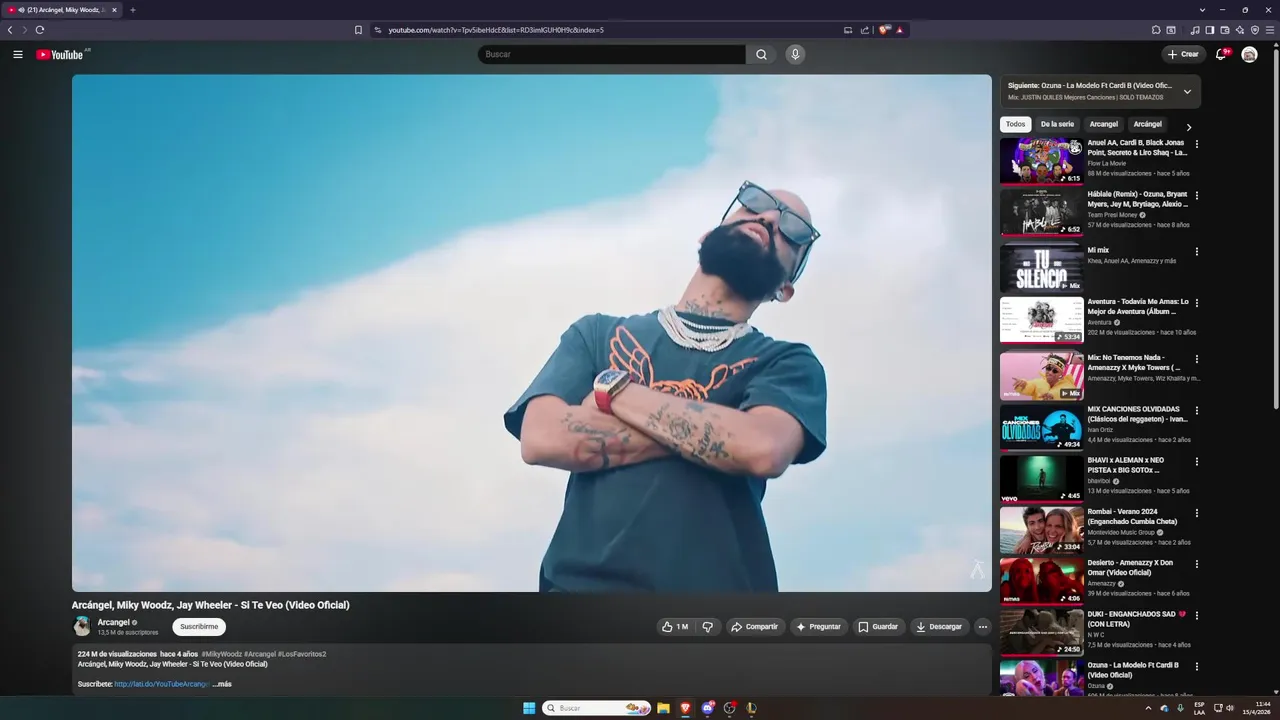Viewport: 1280px width, 720px height.
Task: Bookmark this page in the address bar
Action: click(x=358, y=30)
